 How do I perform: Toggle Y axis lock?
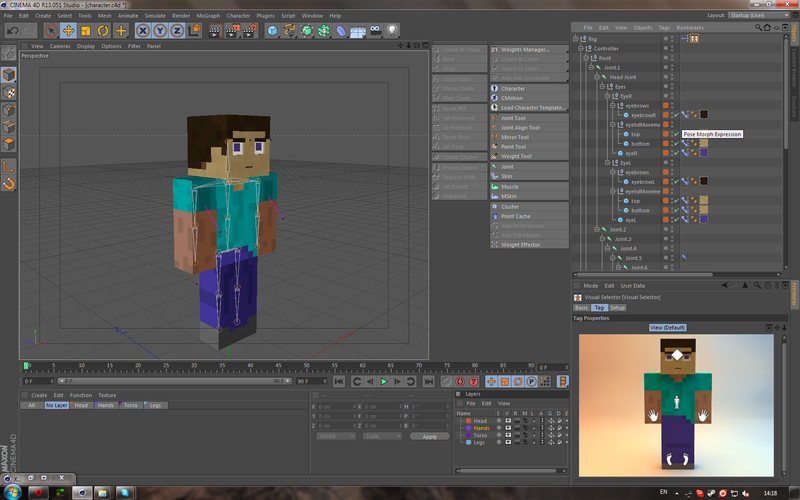160,31
